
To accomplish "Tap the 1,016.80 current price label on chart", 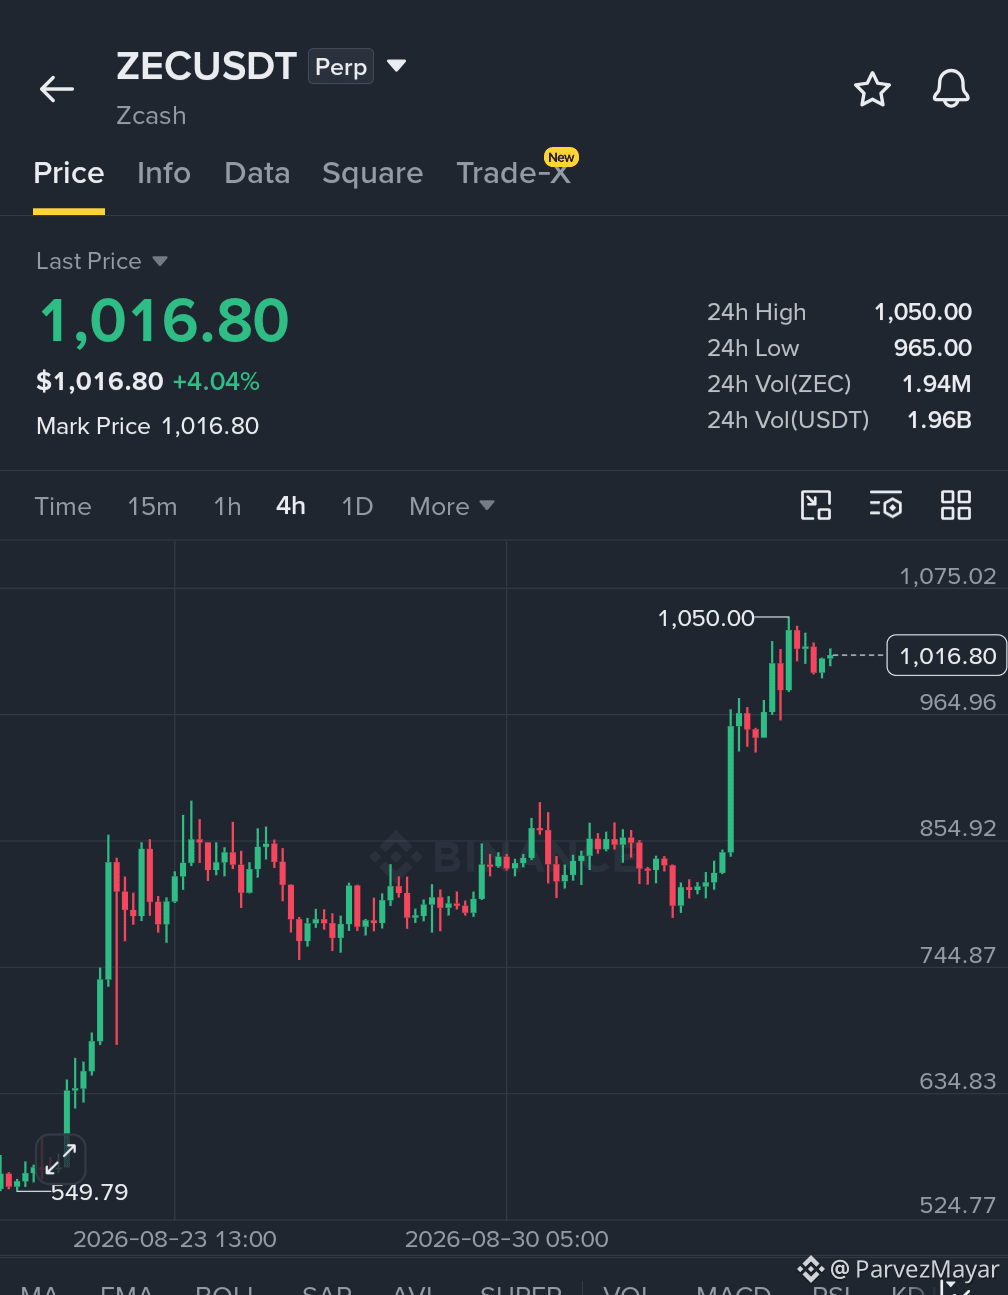I will [x=947, y=656].
